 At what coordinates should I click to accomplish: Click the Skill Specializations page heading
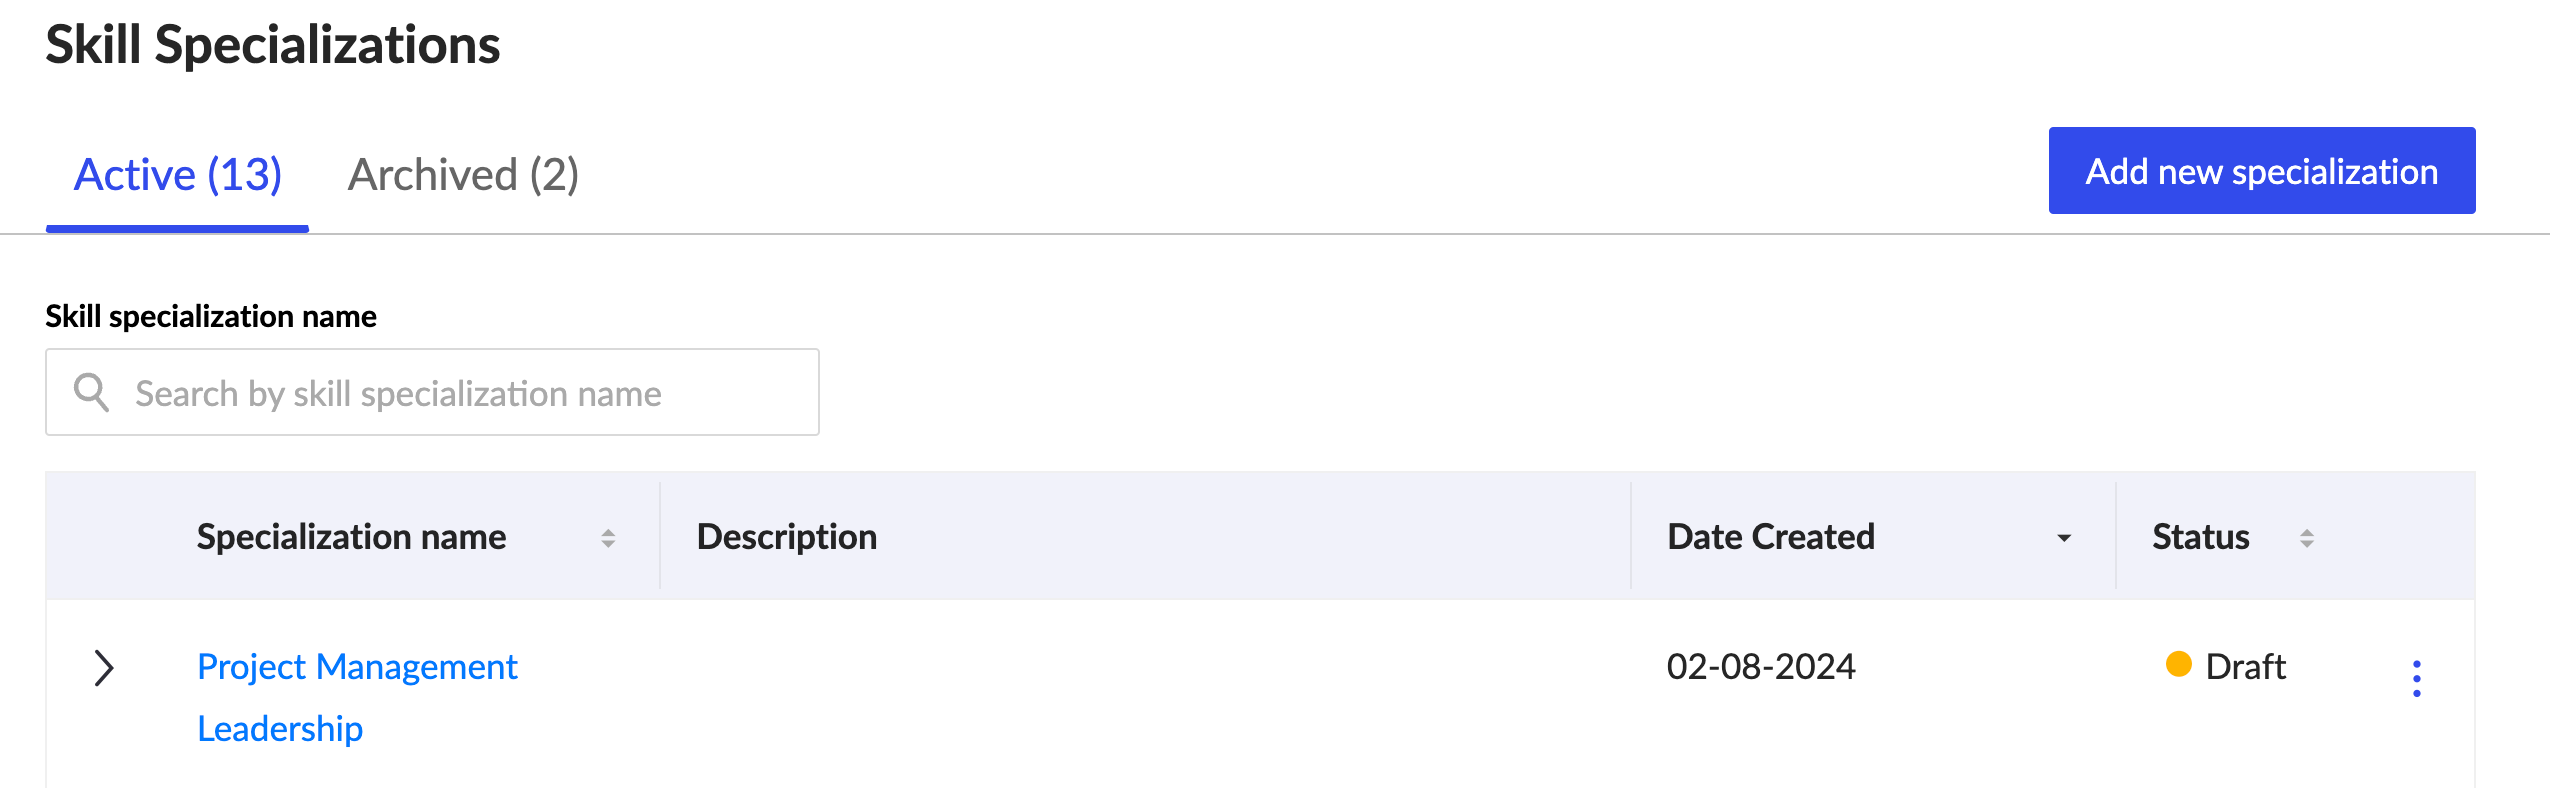(x=273, y=45)
